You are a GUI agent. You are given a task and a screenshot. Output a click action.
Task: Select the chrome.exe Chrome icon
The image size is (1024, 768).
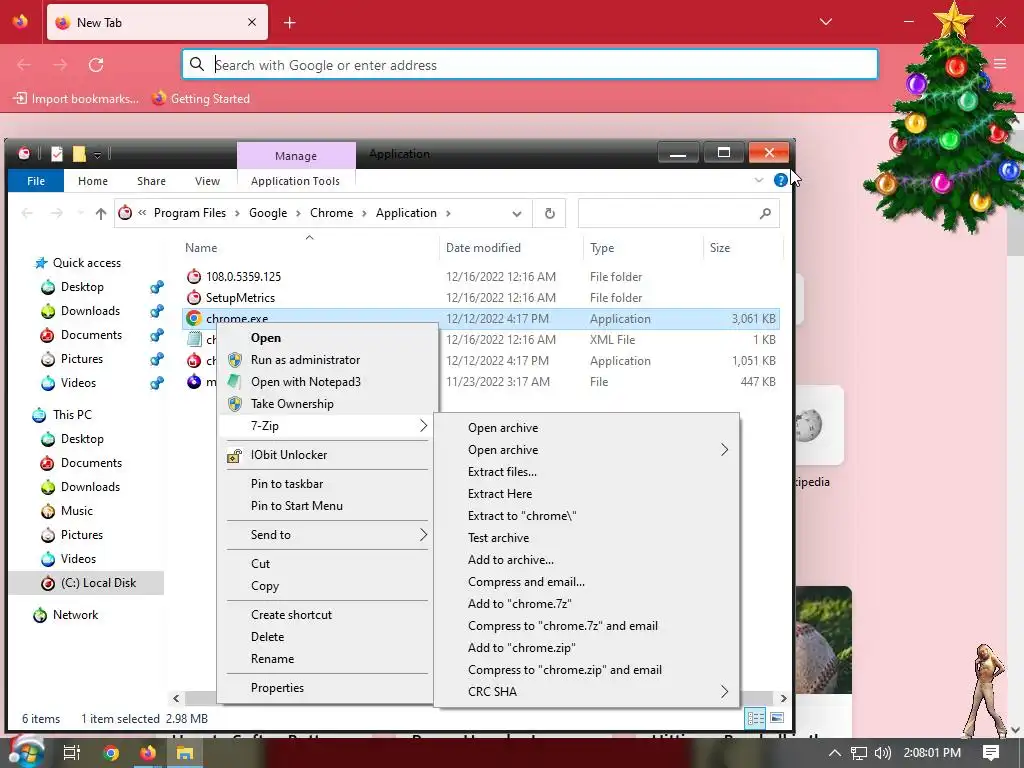click(x=194, y=319)
